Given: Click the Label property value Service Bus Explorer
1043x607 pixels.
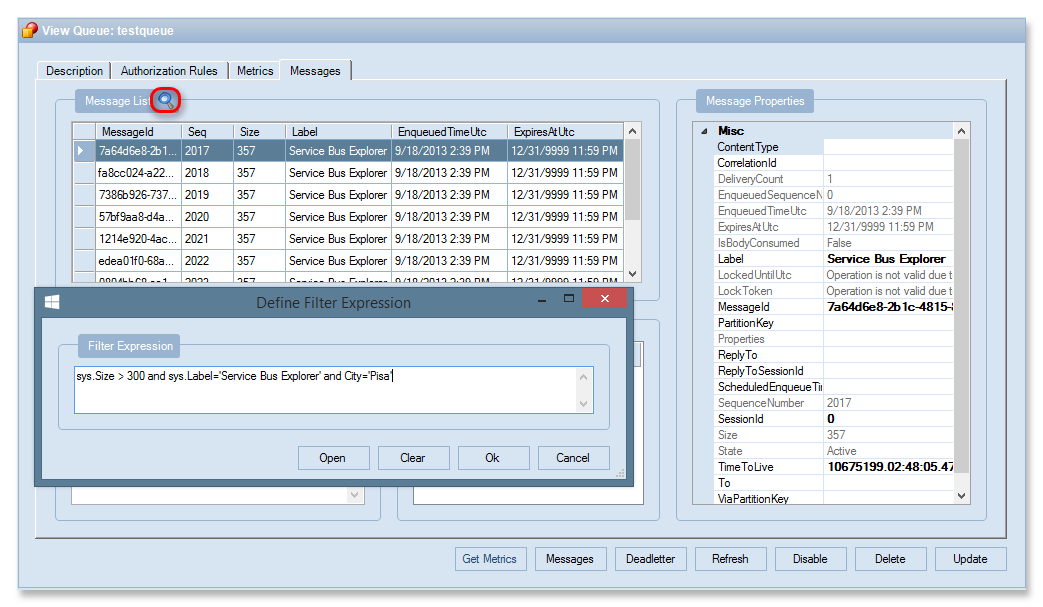Looking at the screenshot, I should pyautogui.click(x=888, y=259).
